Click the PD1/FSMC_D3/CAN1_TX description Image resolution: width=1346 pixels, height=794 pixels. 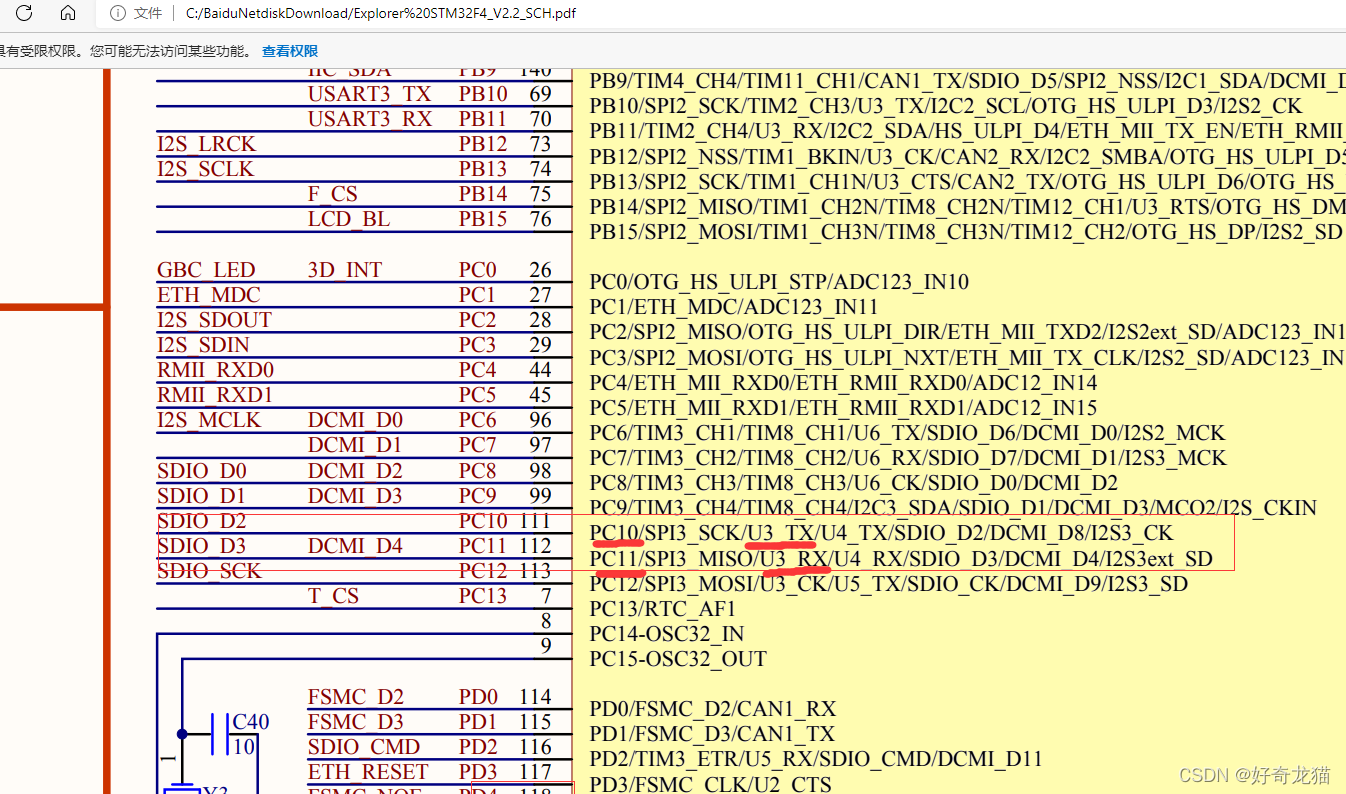pyautogui.click(x=712, y=735)
